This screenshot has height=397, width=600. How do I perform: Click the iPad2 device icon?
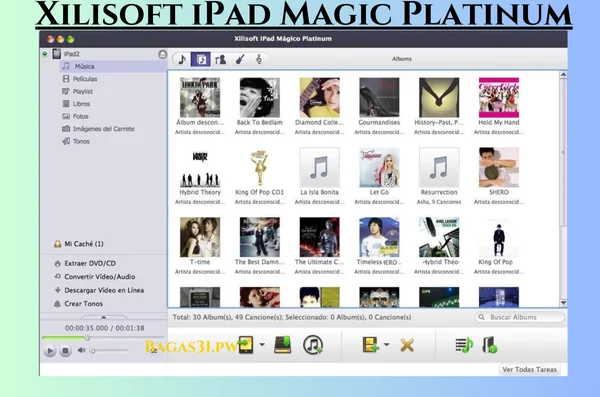point(57,54)
